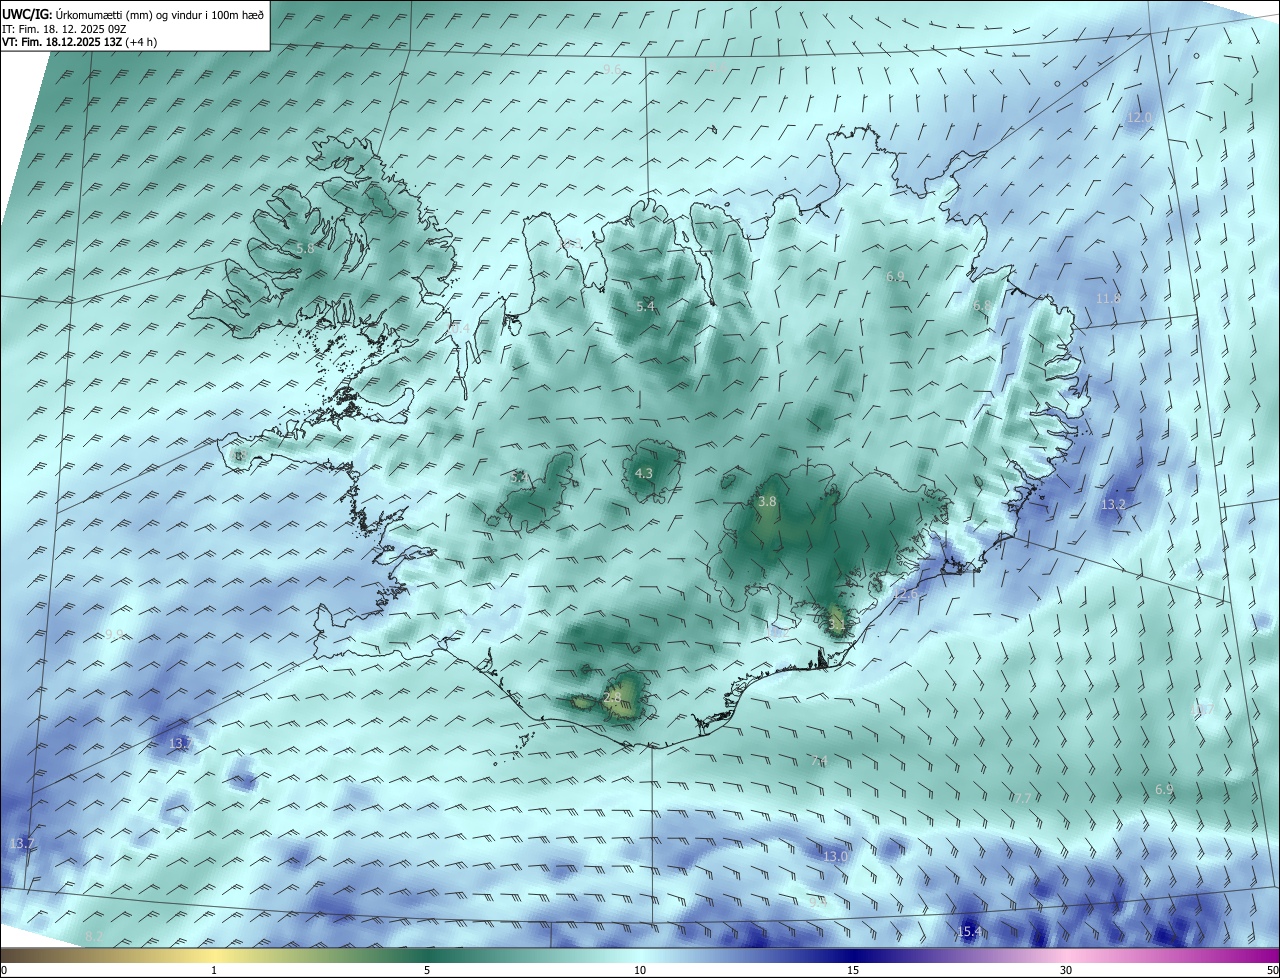Select the 'IT: Fim. 18. 12. 2025 09Z' line
This screenshot has height=978, width=1280.
[x=66, y=29]
